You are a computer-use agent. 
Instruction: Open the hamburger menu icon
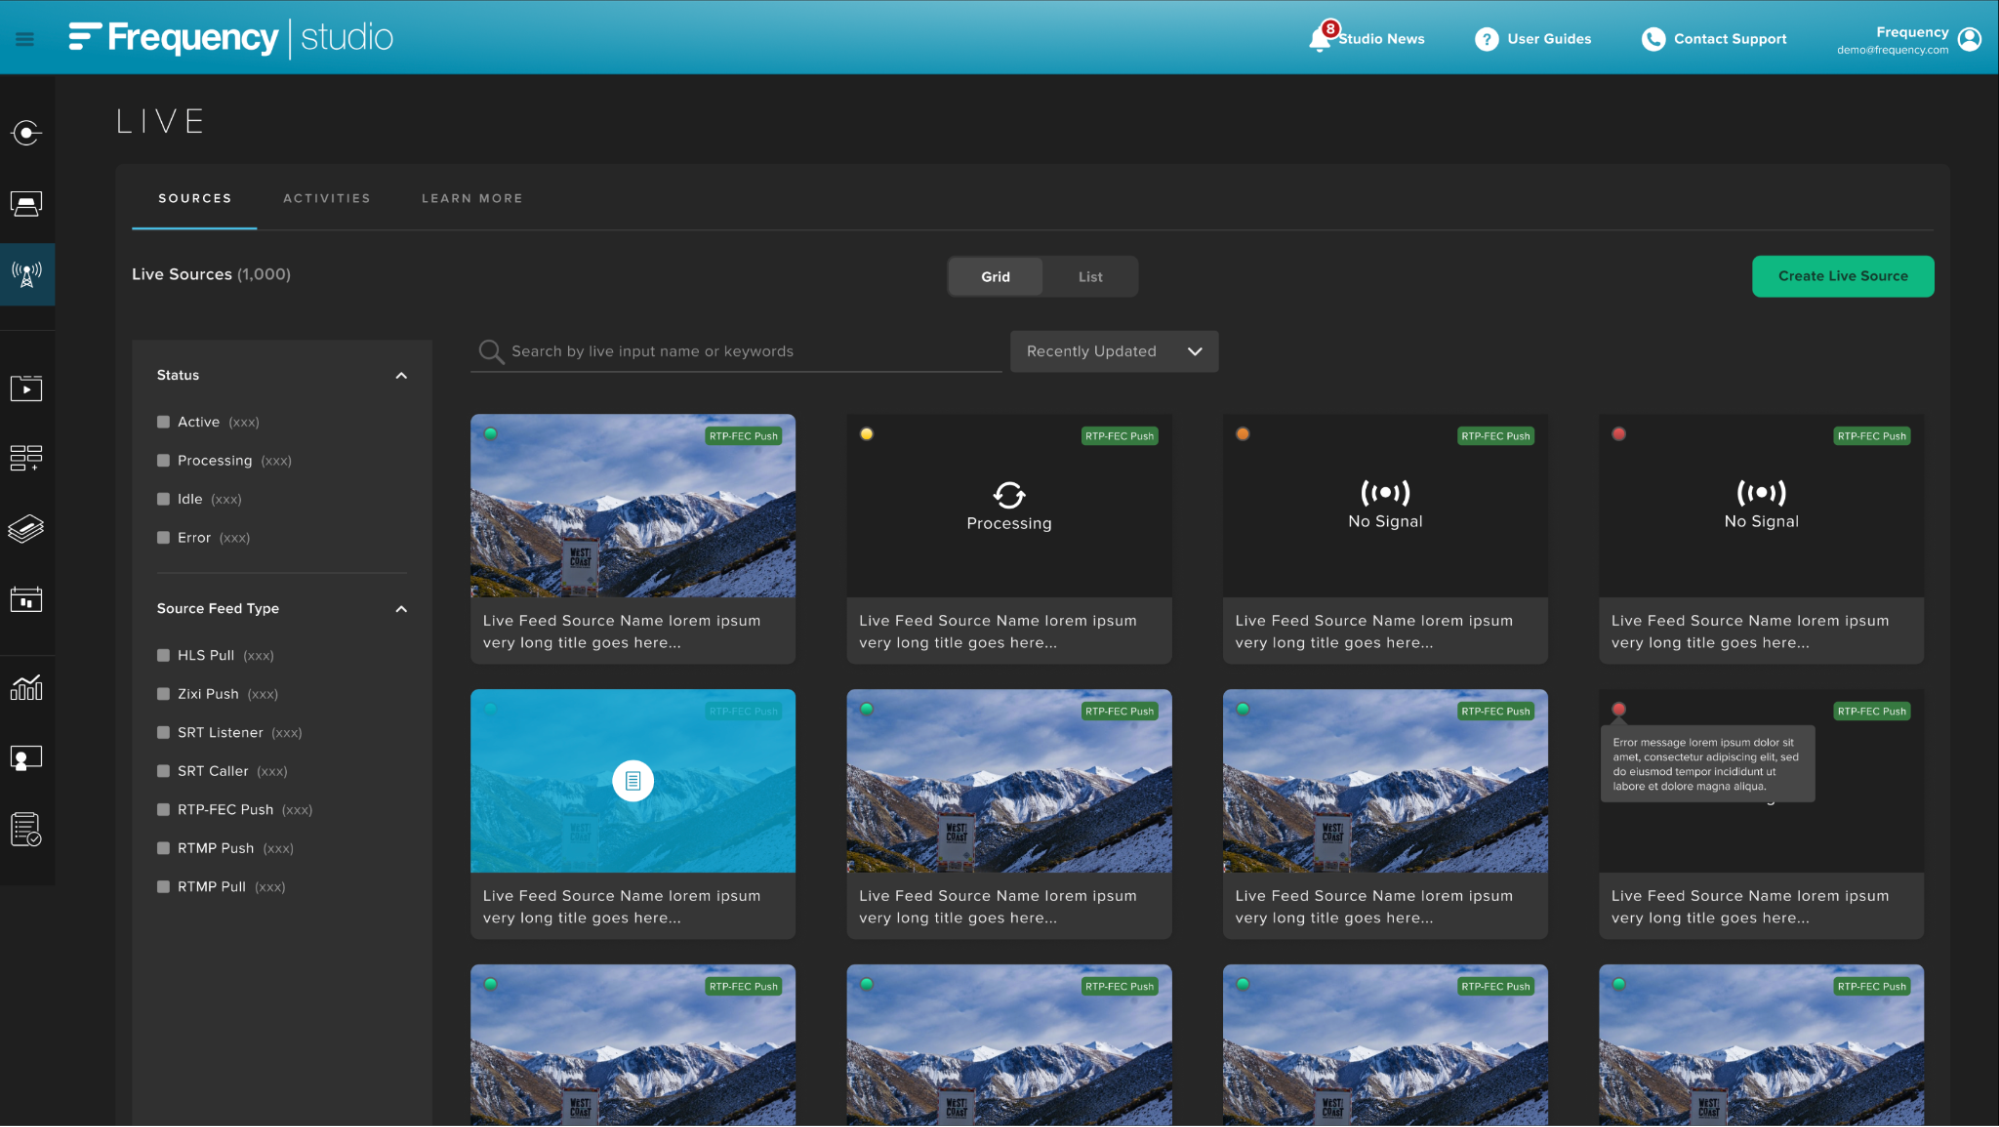(25, 39)
